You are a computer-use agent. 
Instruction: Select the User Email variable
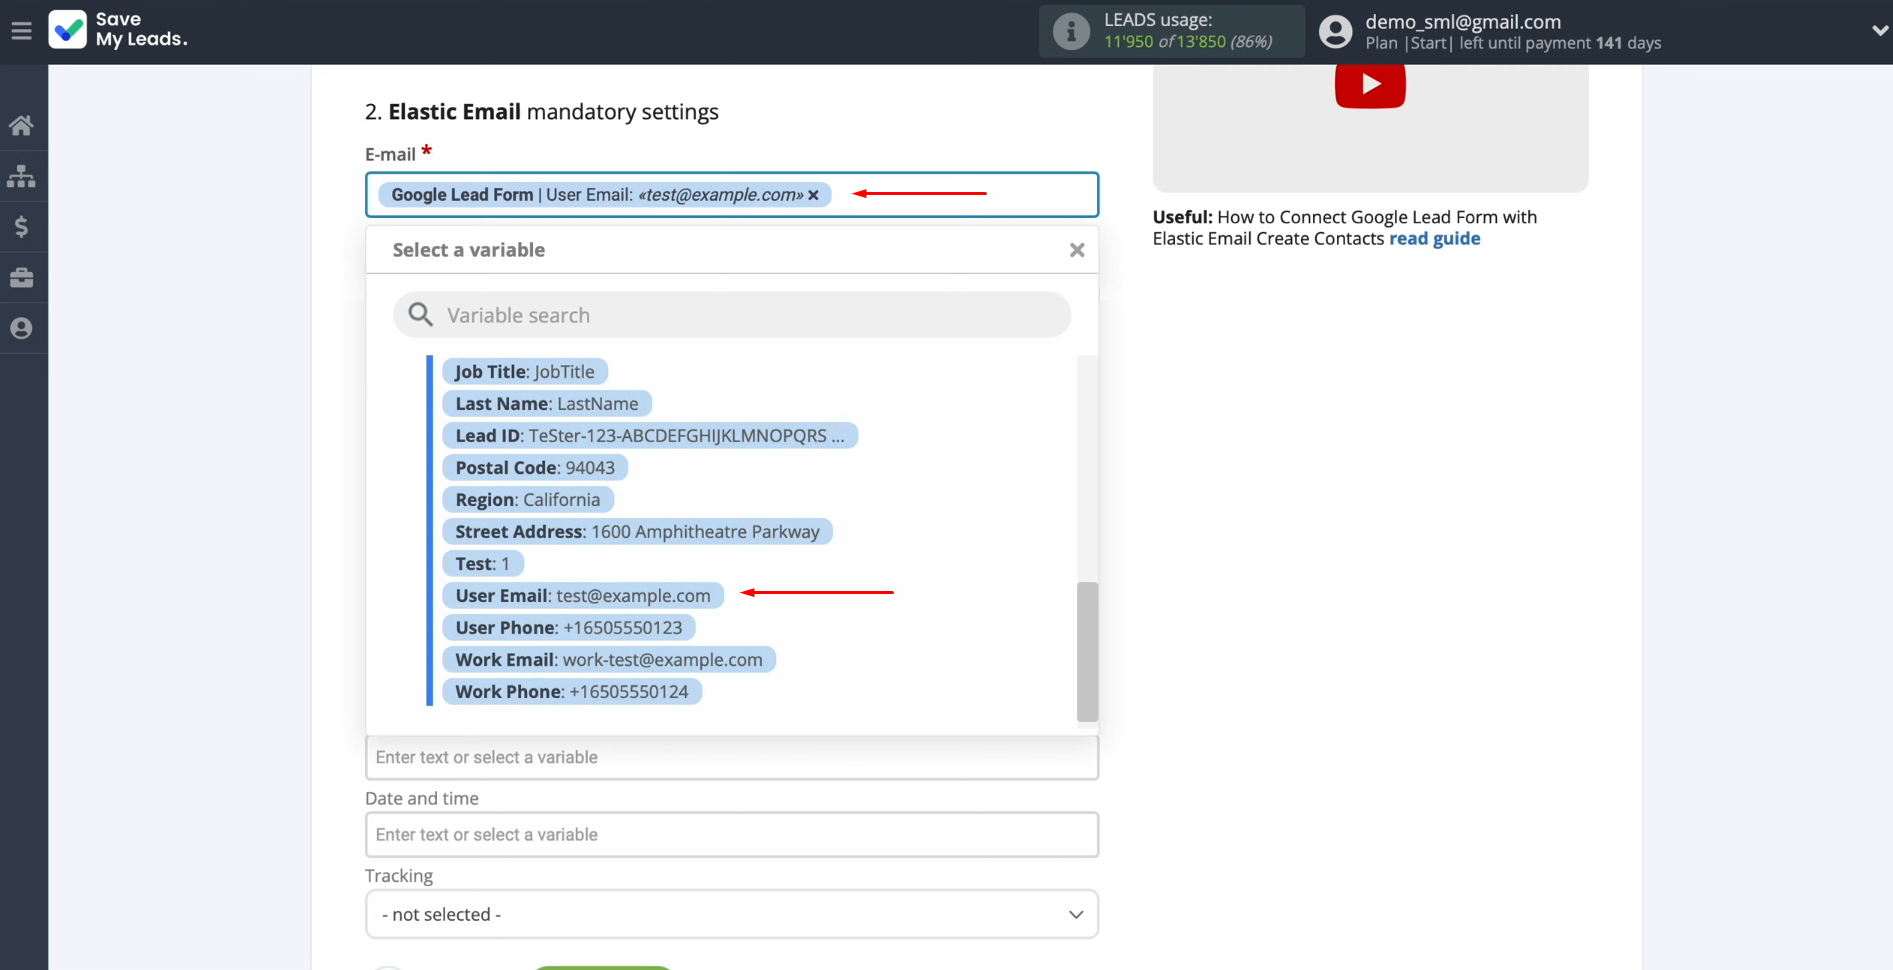[583, 596]
